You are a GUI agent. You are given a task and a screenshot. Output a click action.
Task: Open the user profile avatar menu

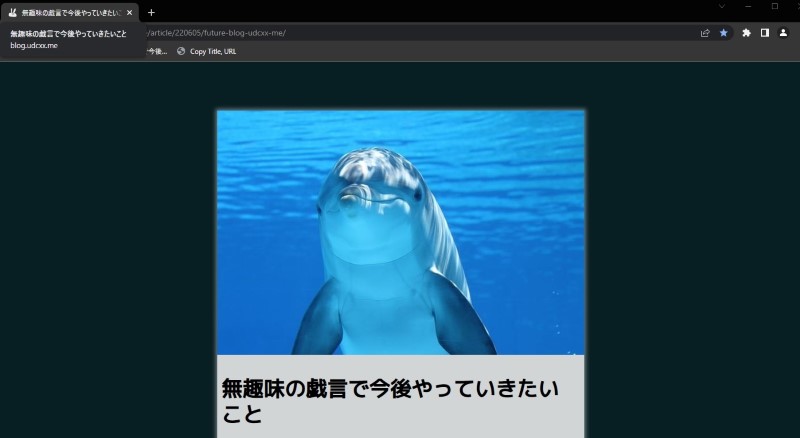783,33
